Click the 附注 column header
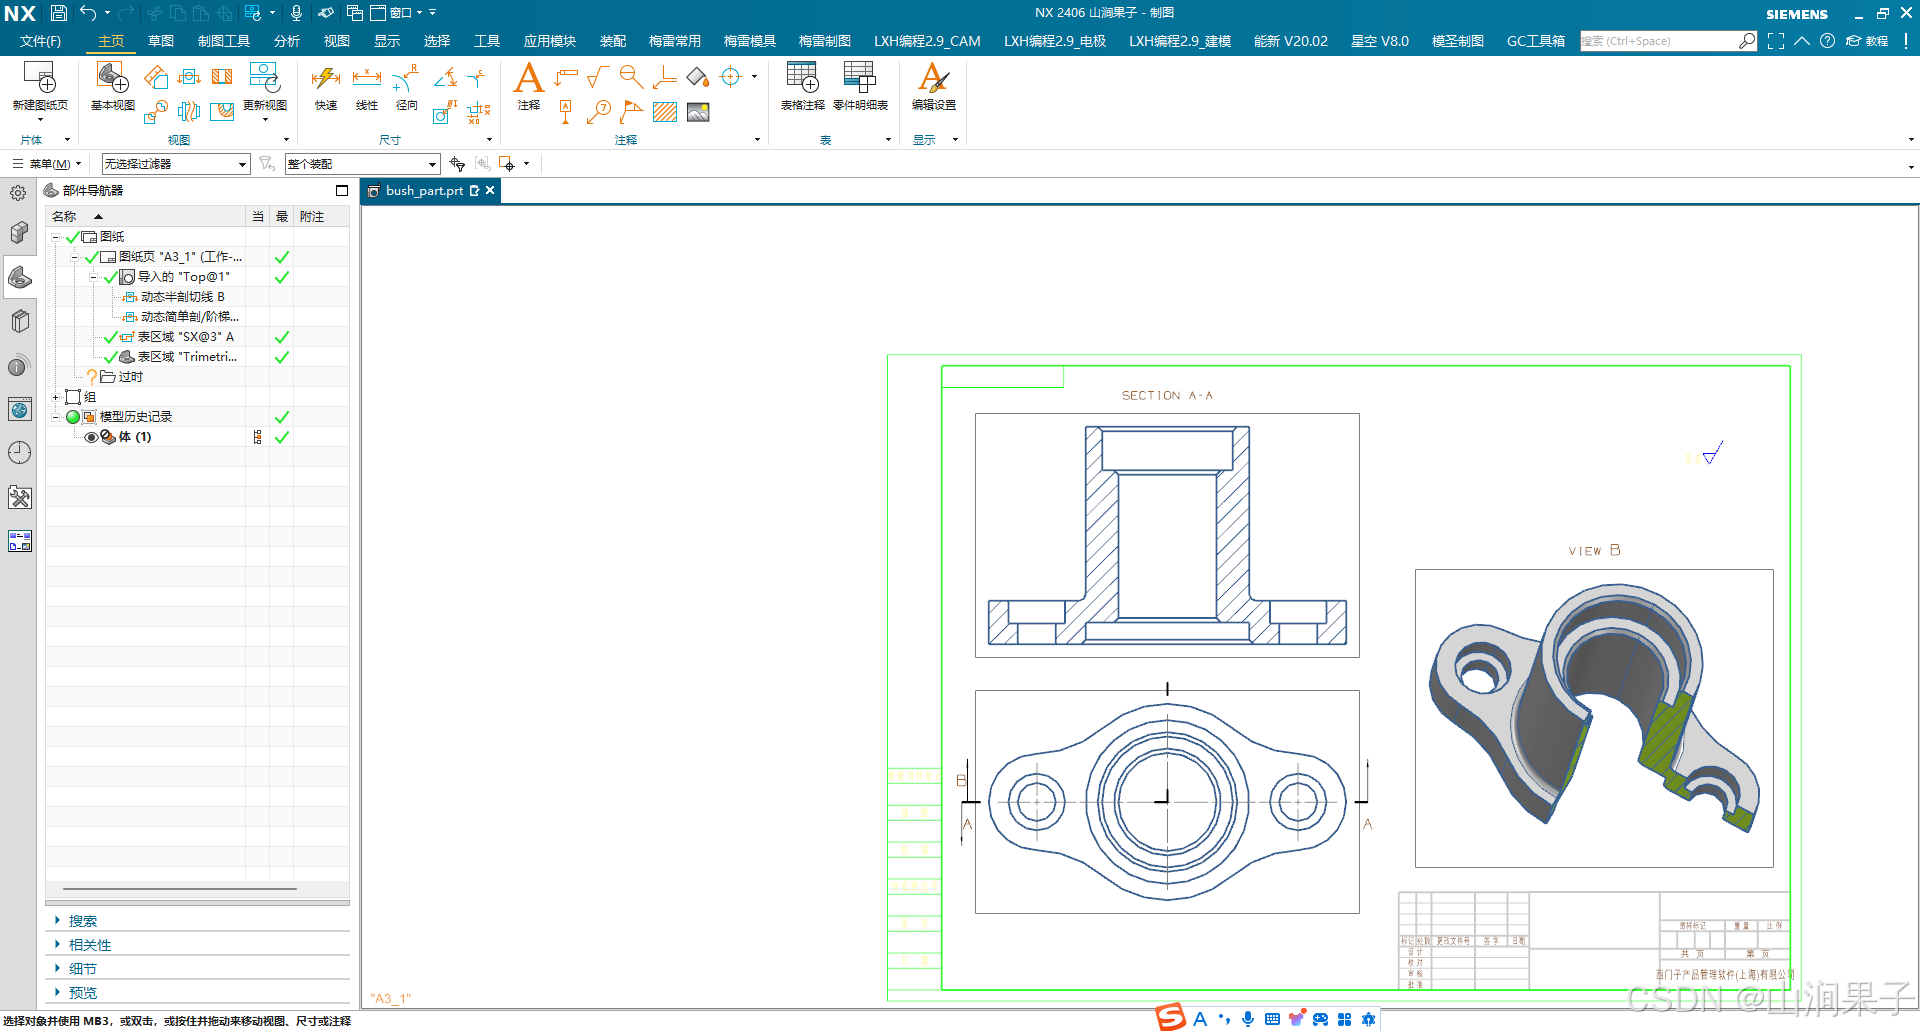The height and width of the screenshot is (1031, 1920). [322, 216]
